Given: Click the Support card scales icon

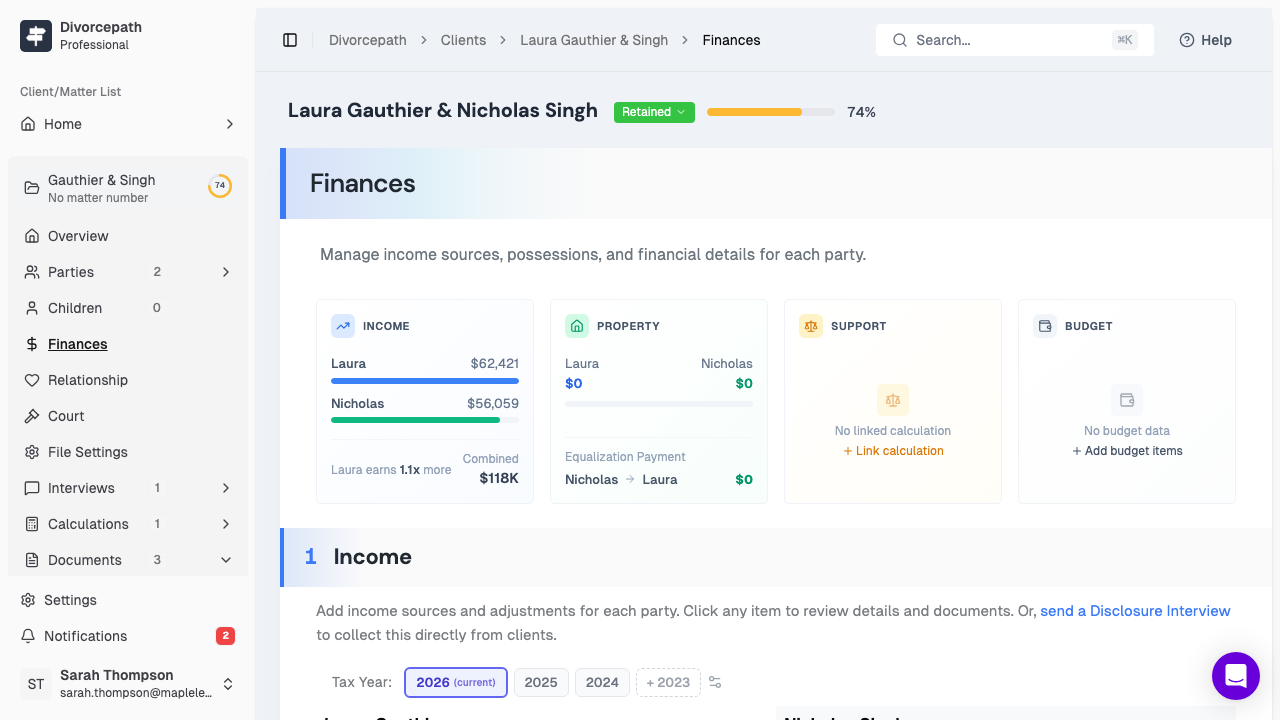Looking at the screenshot, I should click(811, 326).
